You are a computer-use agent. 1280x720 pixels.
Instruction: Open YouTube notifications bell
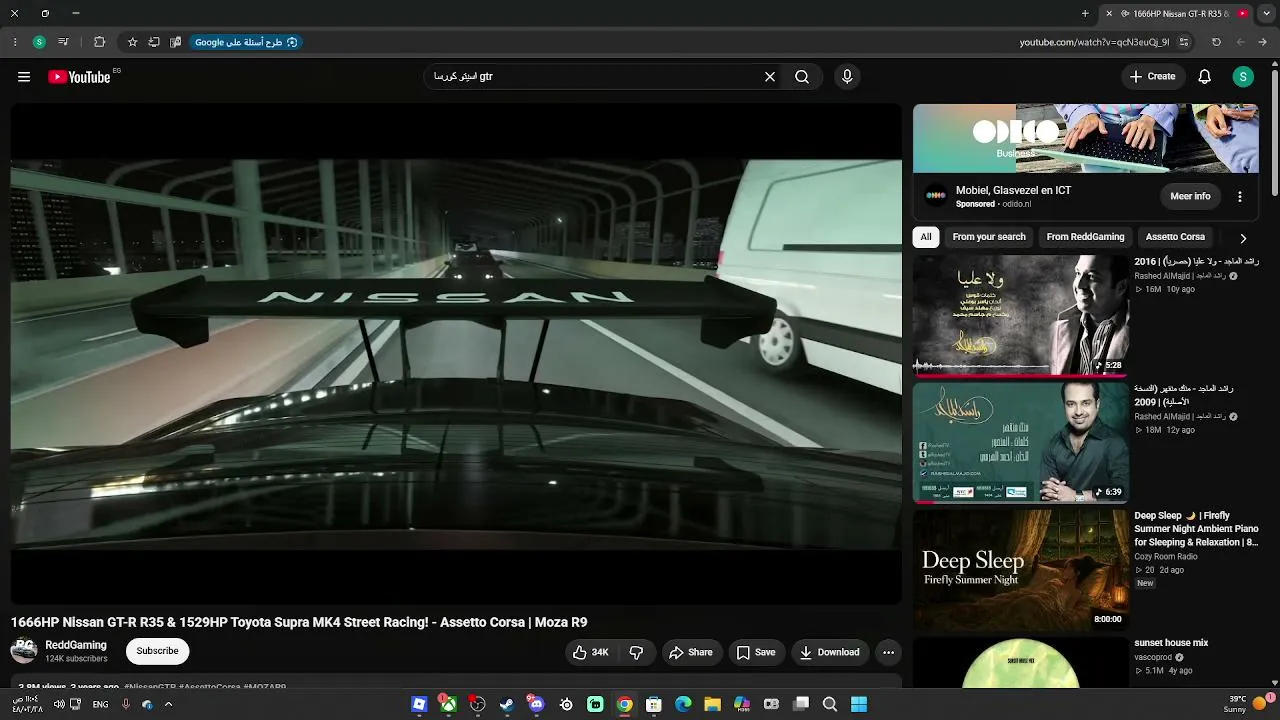pos(1205,77)
